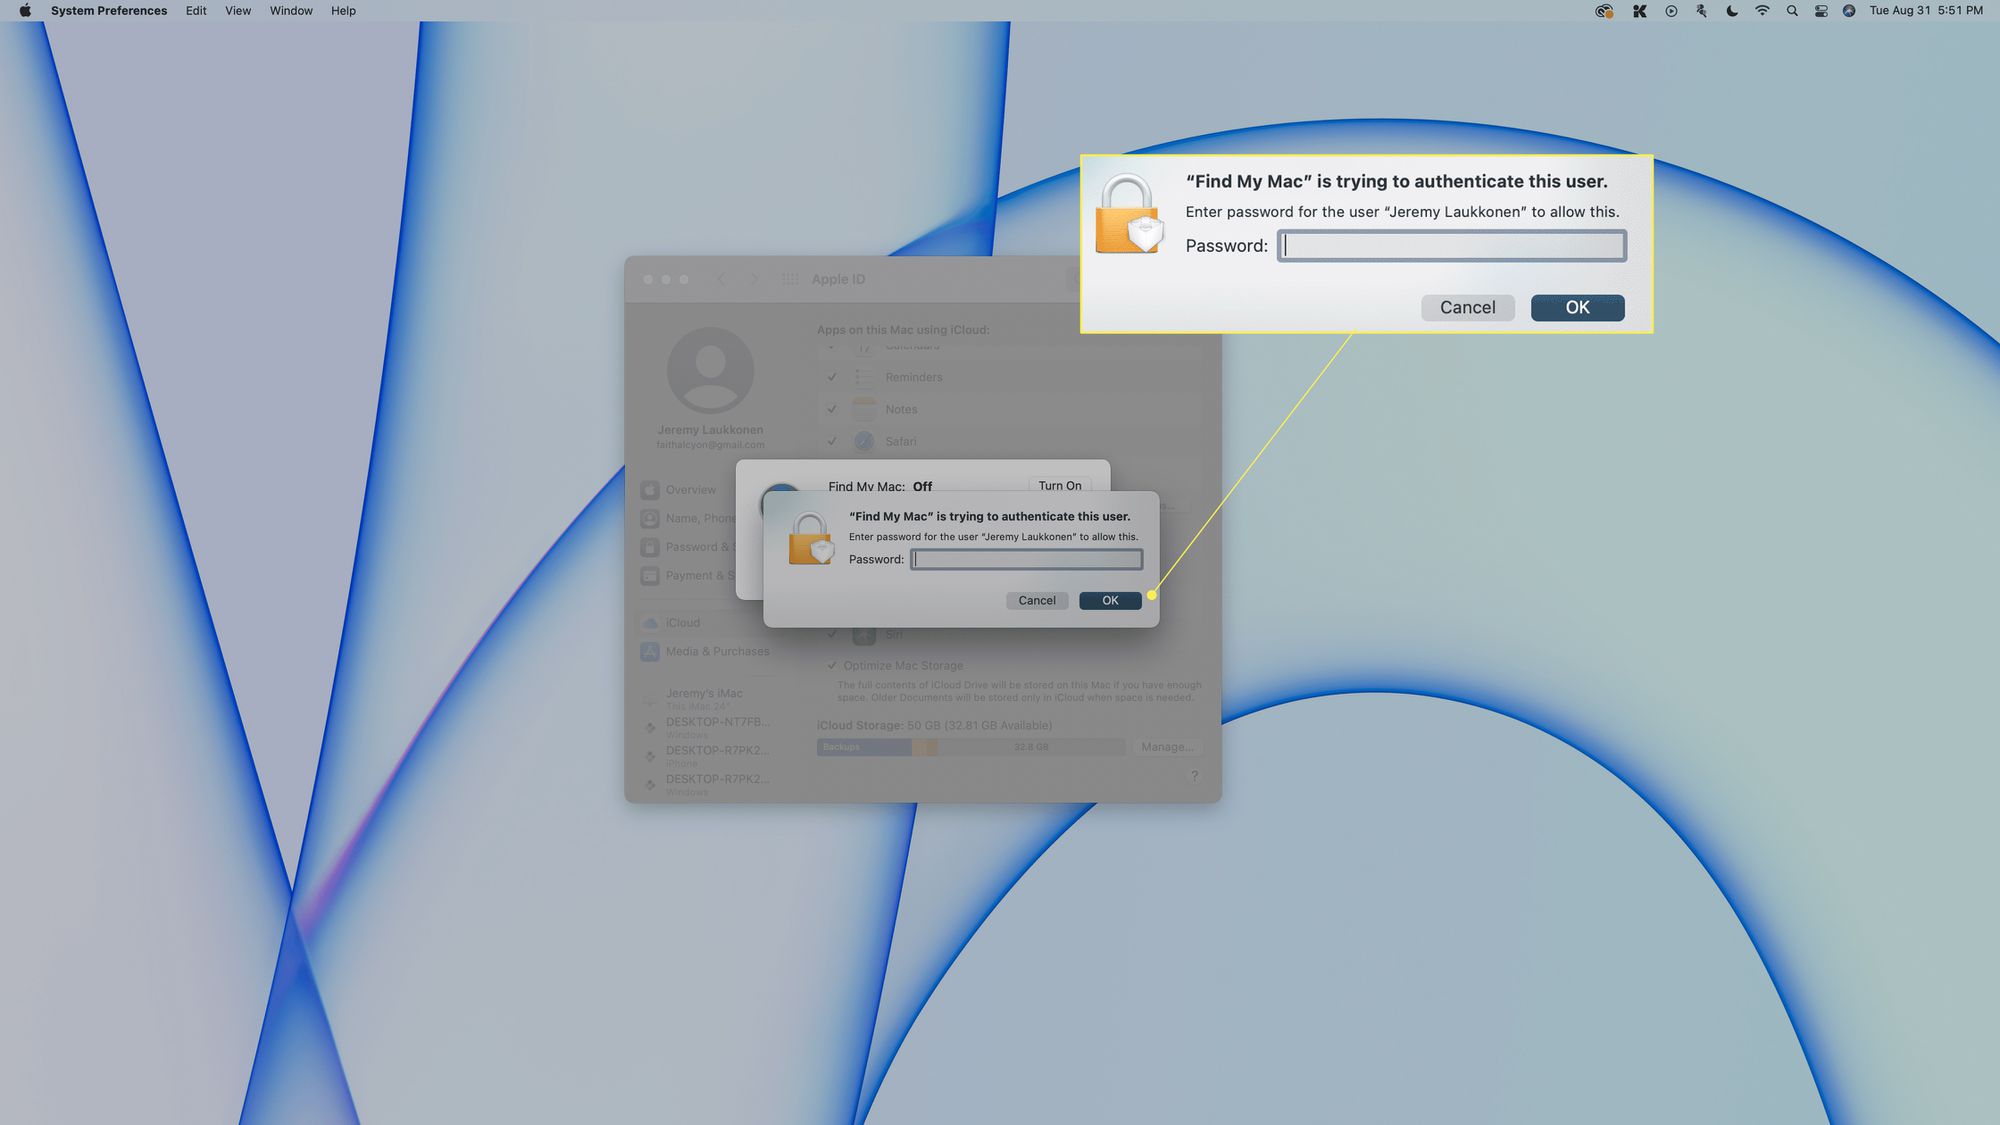This screenshot has width=2000, height=1125.
Task: Go forward using the right chevron in Apple ID window
Action: pos(755,279)
